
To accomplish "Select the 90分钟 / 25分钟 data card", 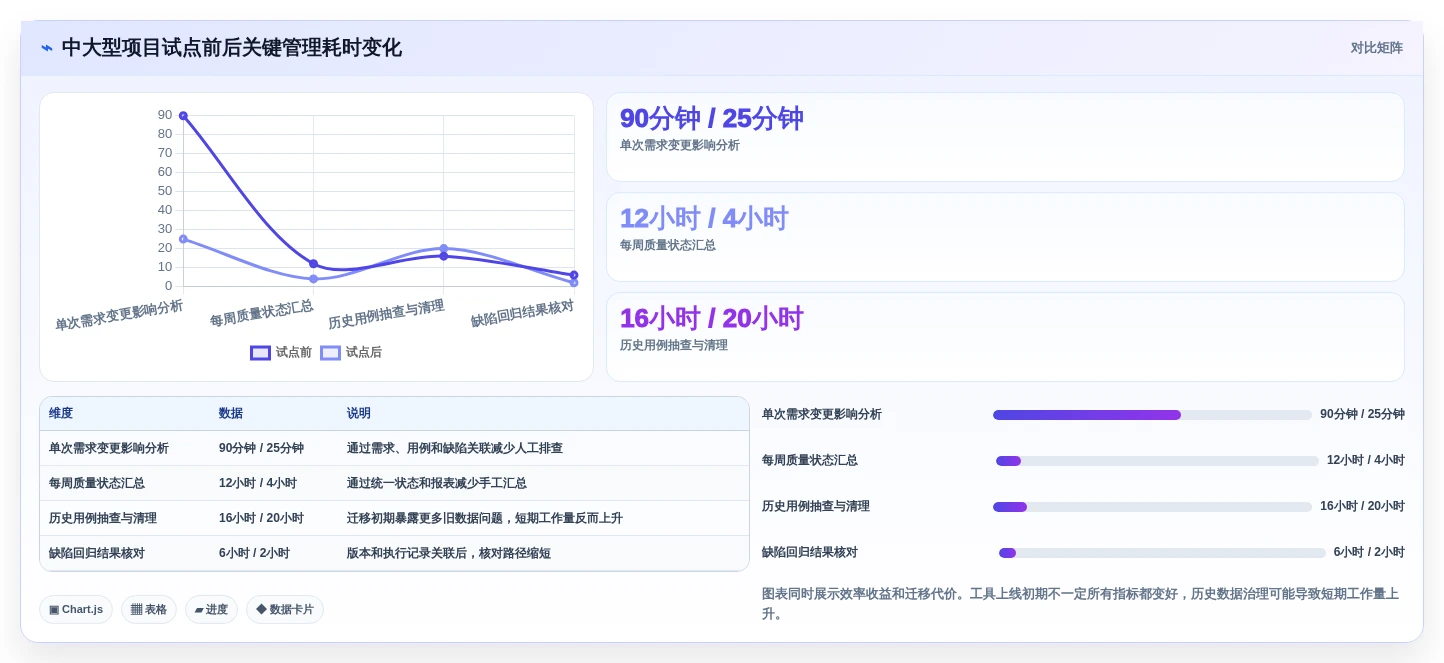I will (x=1005, y=137).
